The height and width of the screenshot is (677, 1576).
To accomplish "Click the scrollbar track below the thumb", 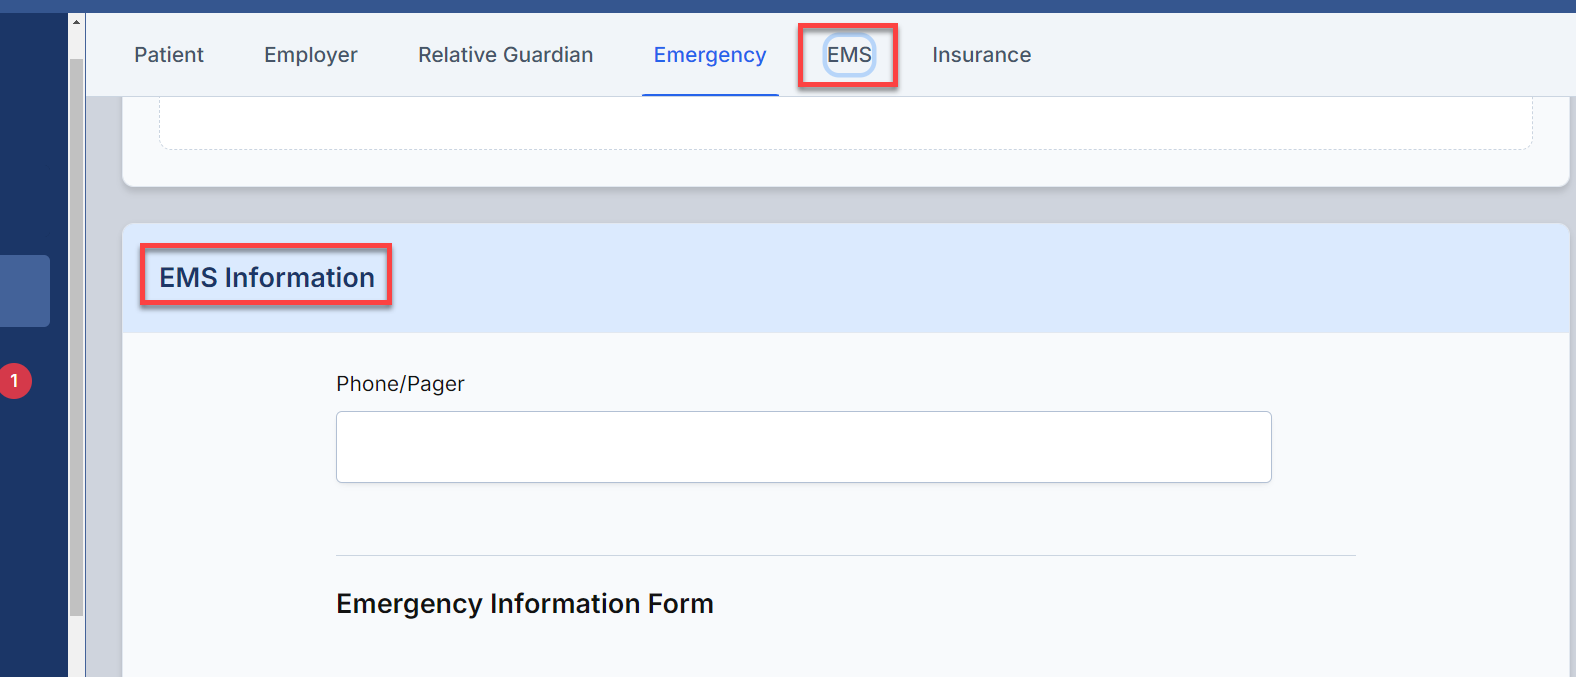I will click(76, 646).
